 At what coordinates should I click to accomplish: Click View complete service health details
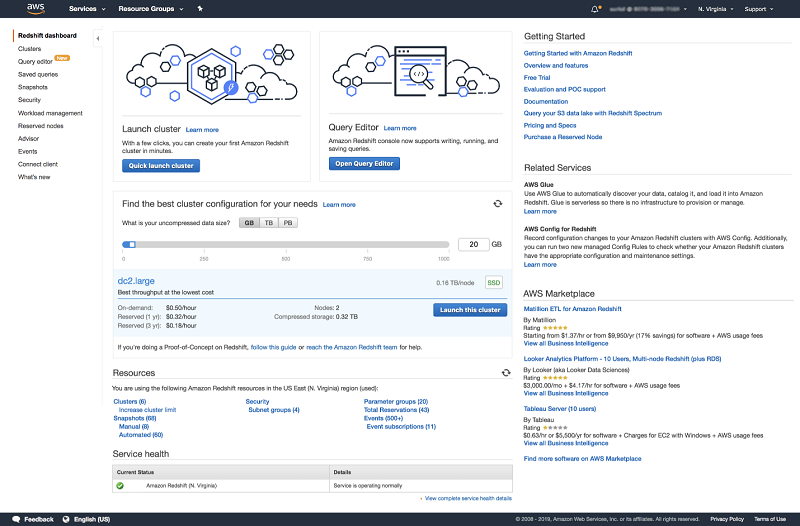468,498
